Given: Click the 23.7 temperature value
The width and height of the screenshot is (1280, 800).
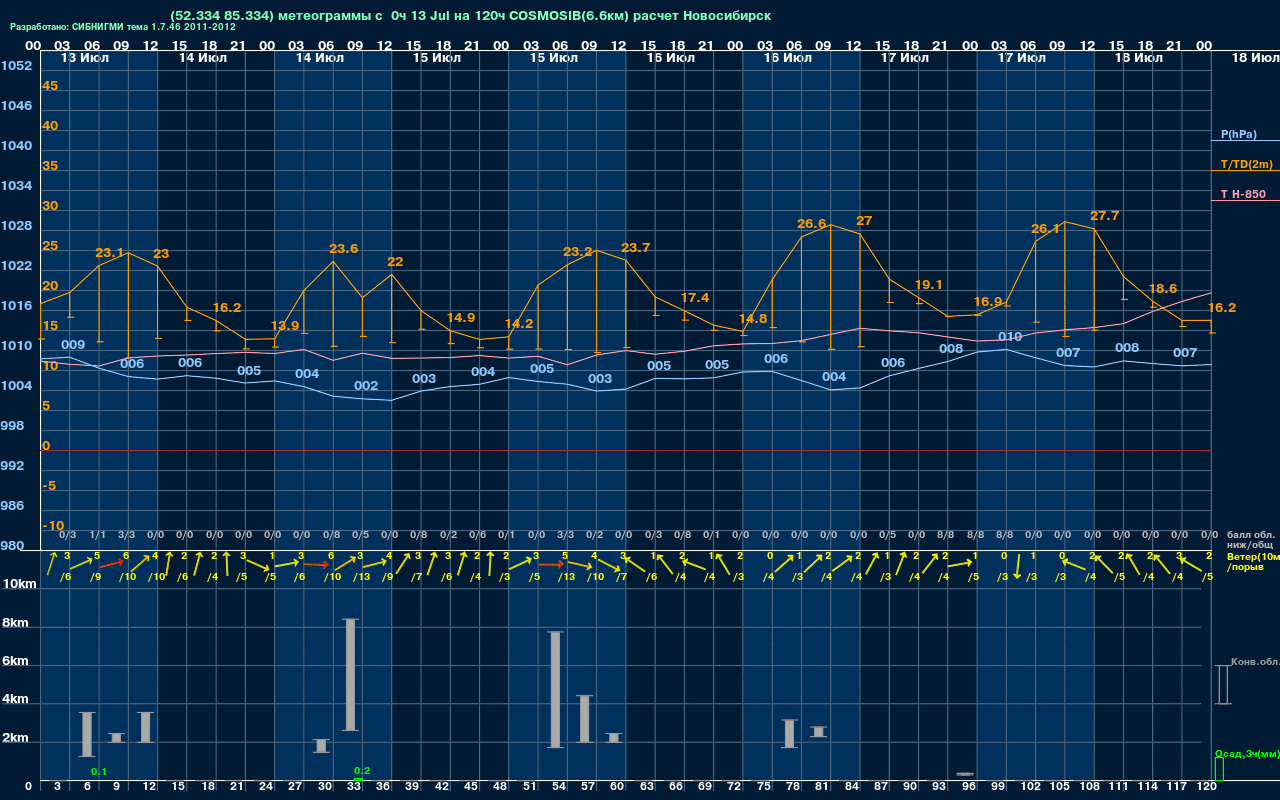Looking at the screenshot, I should click(x=636, y=248).
